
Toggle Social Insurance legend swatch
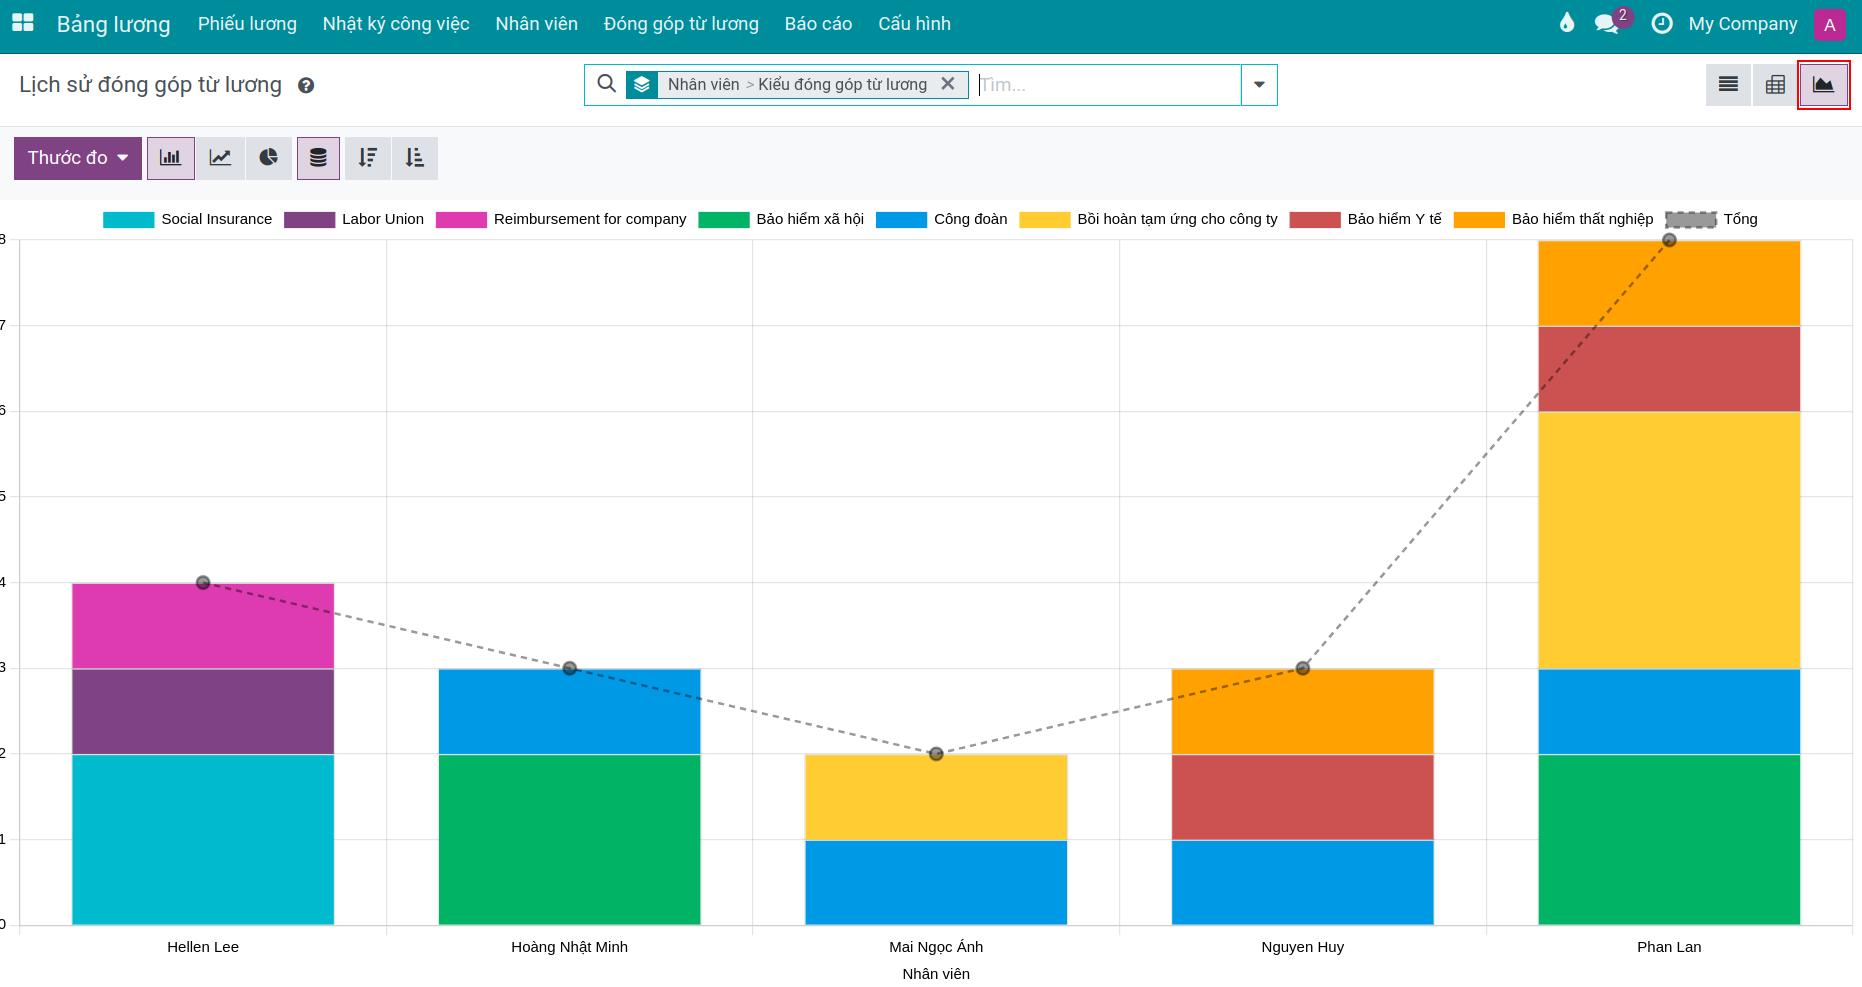coord(128,220)
